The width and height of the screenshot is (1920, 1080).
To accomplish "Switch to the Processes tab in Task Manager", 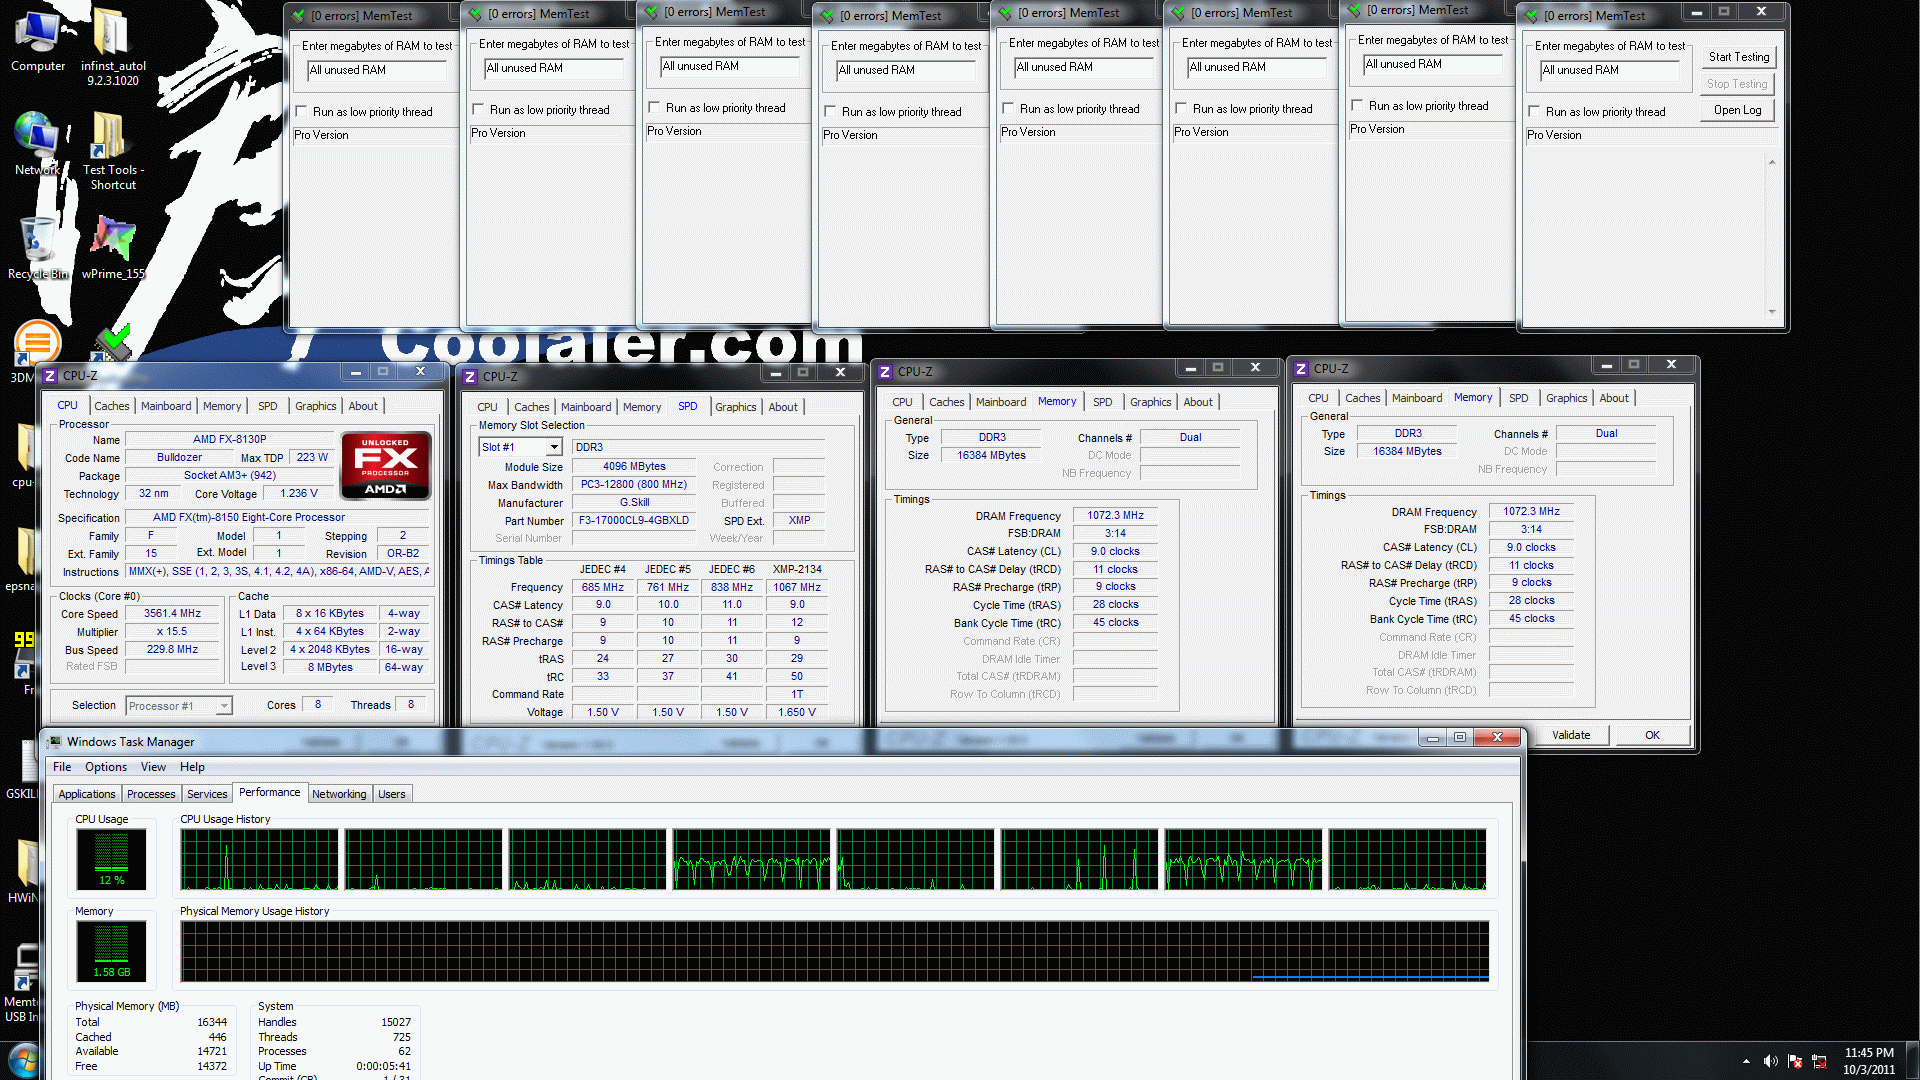I will pos(151,794).
